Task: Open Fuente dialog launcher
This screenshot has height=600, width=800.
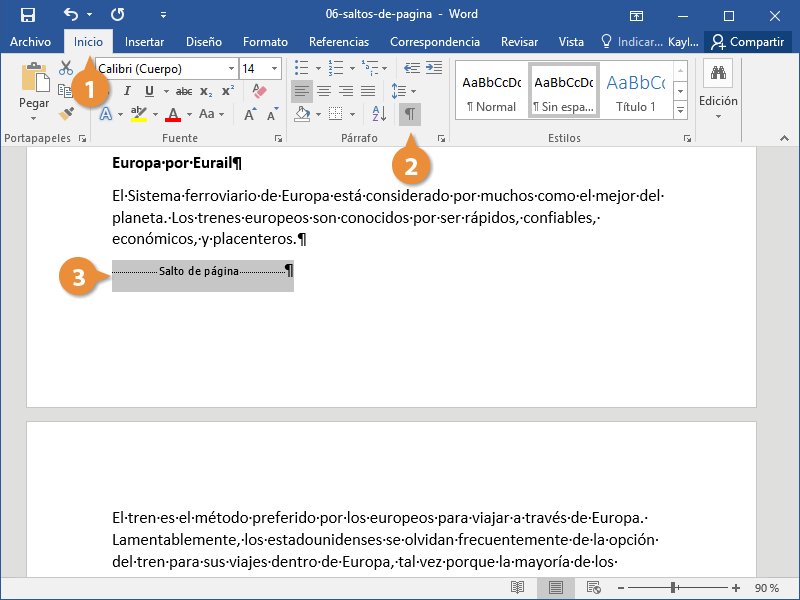Action: click(x=278, y=138)
